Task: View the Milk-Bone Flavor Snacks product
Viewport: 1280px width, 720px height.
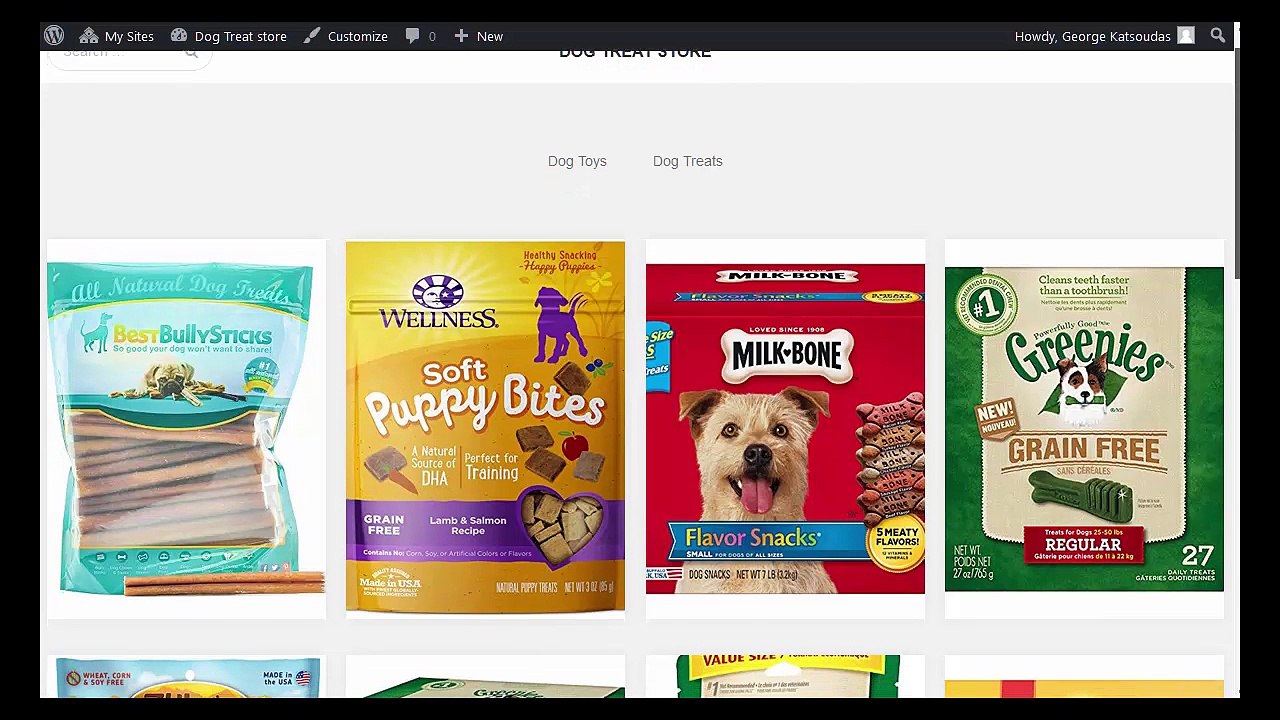Action: (785, 429)
